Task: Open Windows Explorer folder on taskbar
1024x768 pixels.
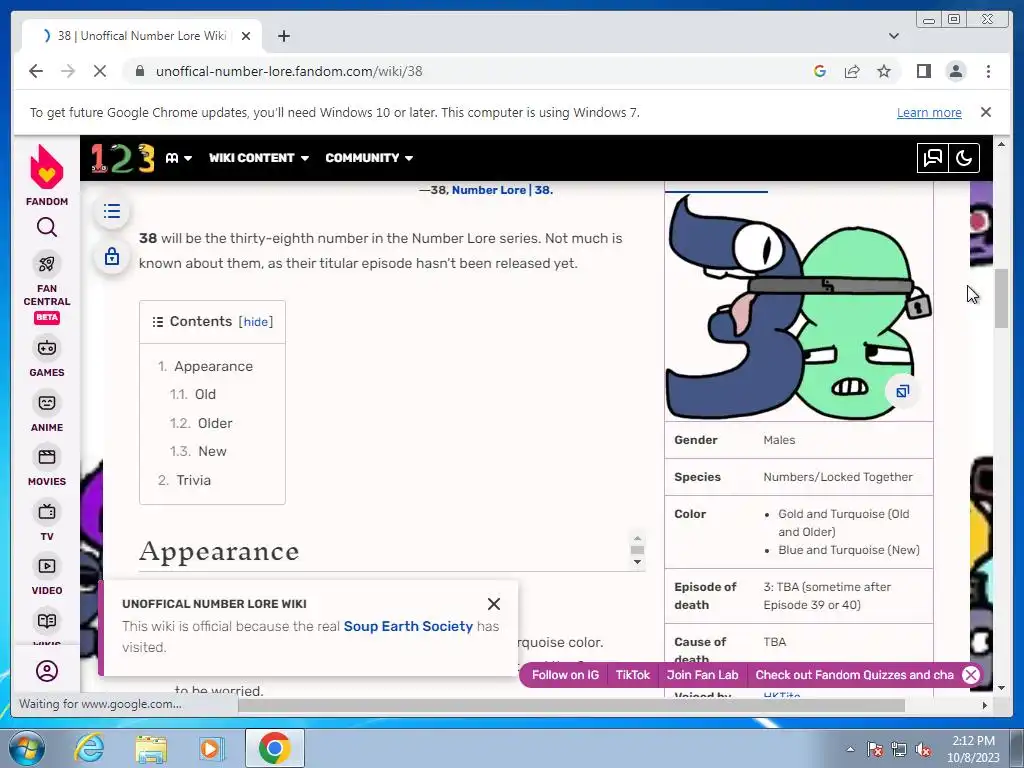Action: (151, 748)
